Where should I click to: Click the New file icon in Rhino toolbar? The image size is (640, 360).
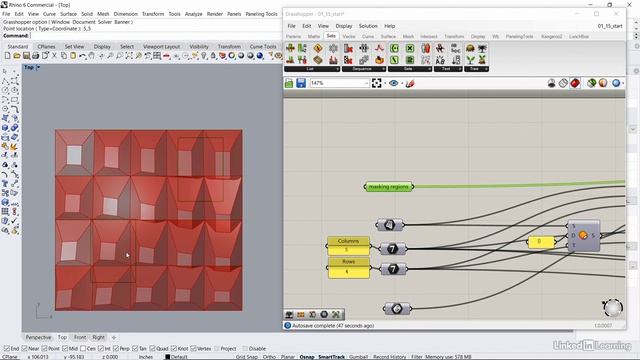coord(8,56)
